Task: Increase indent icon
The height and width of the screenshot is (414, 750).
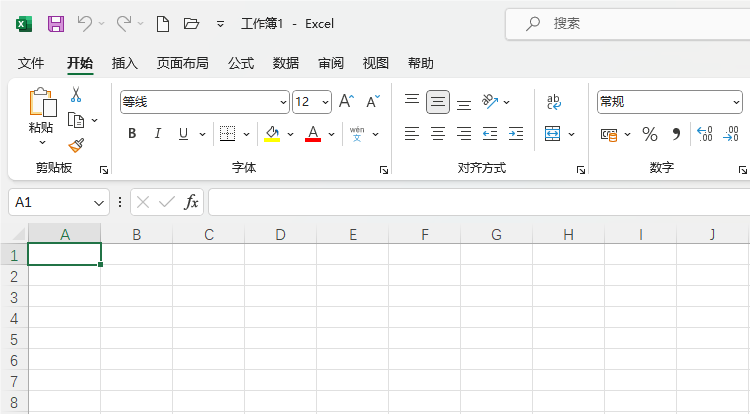Action: click(516, 134)
